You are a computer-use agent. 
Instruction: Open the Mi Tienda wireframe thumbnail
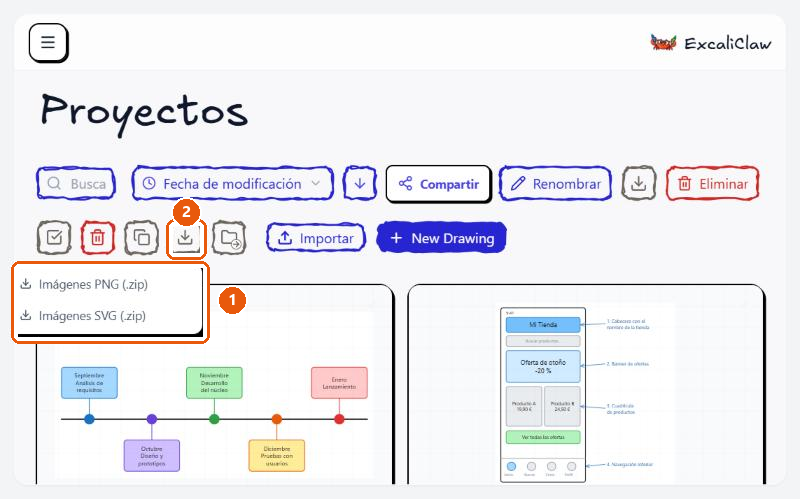click(x=587, y=385)
